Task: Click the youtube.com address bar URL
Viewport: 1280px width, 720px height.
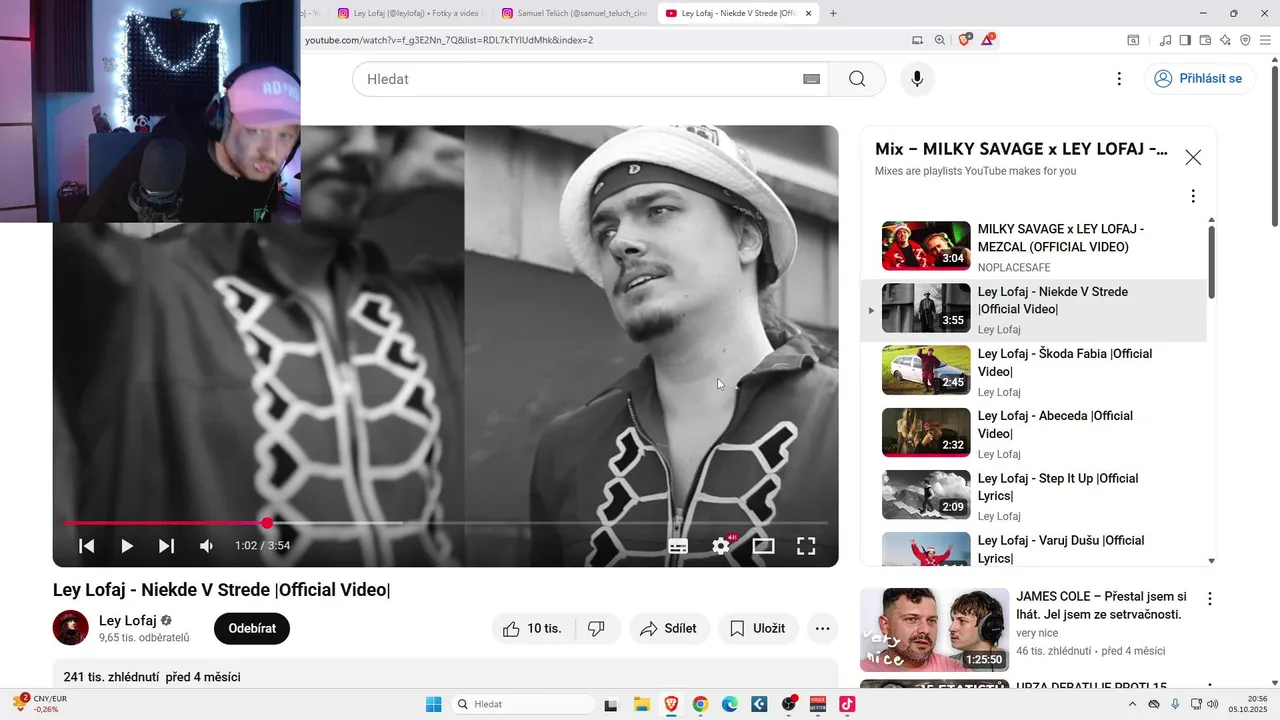Action: [449, 40]
